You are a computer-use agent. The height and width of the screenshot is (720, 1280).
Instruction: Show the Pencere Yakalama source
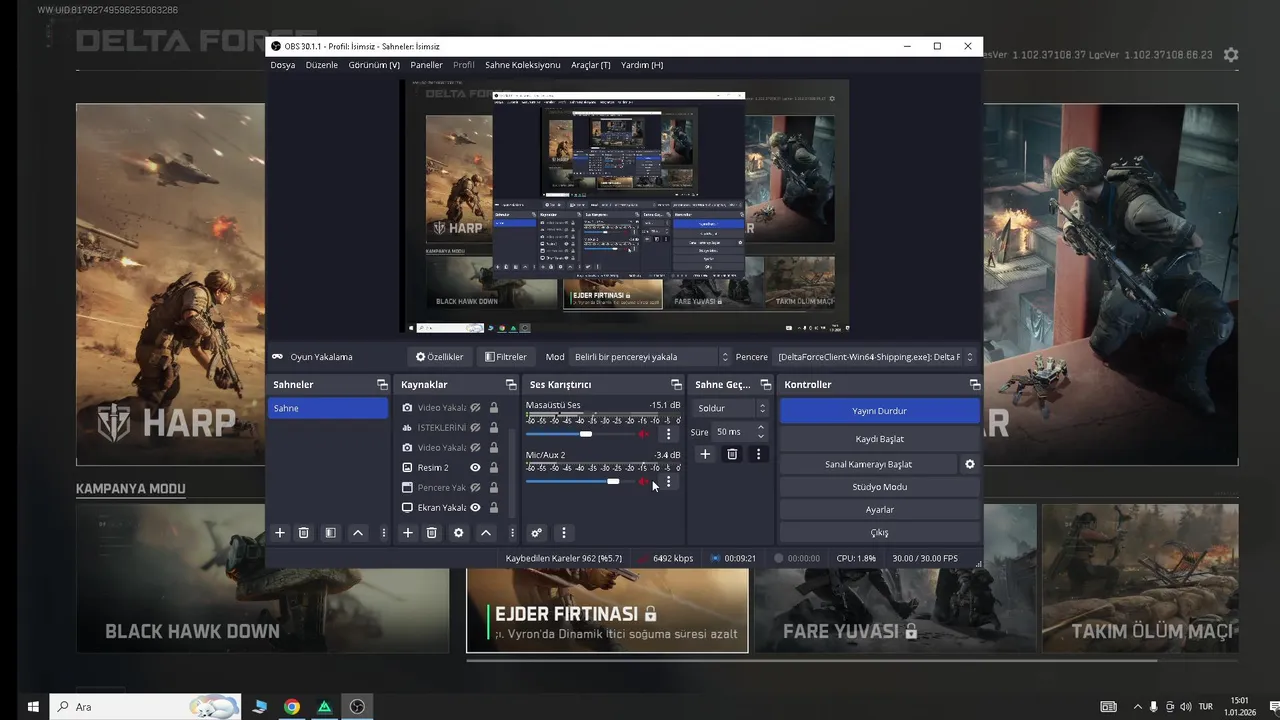476,488
